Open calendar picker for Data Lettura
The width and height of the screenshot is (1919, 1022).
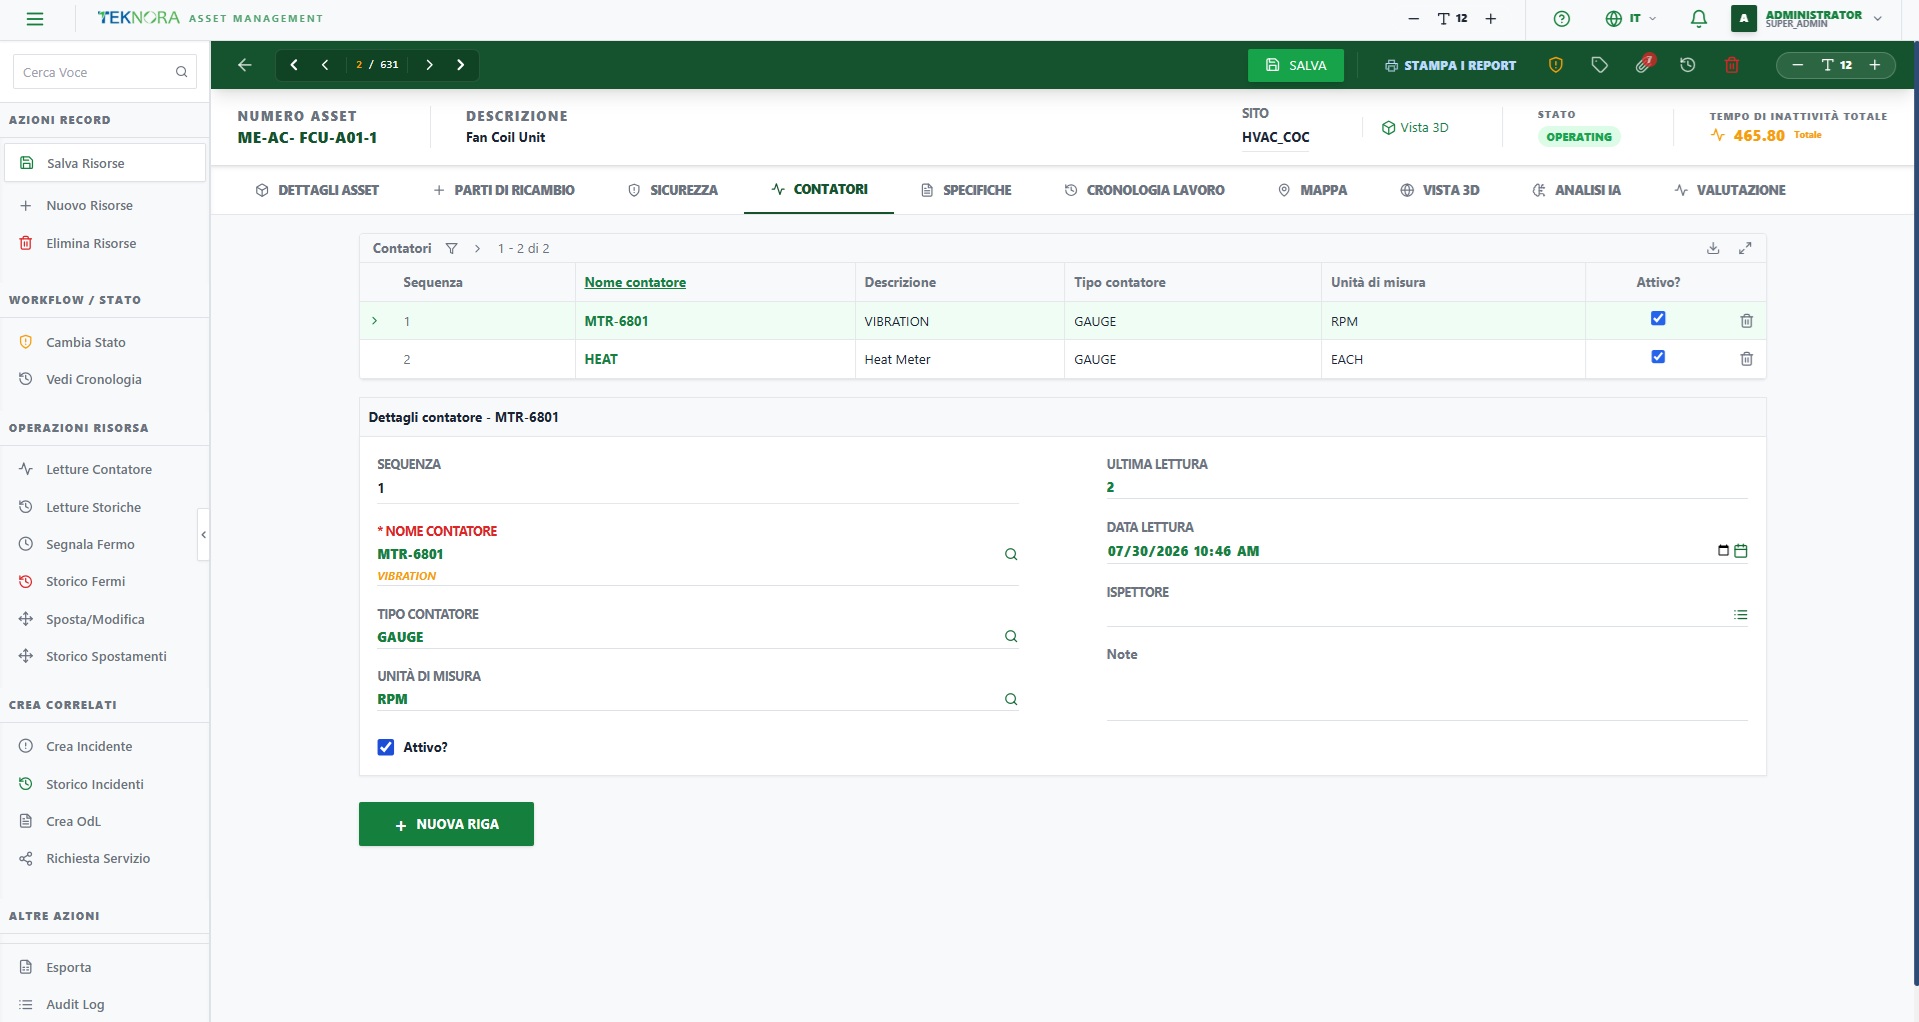coord(1740,551)
